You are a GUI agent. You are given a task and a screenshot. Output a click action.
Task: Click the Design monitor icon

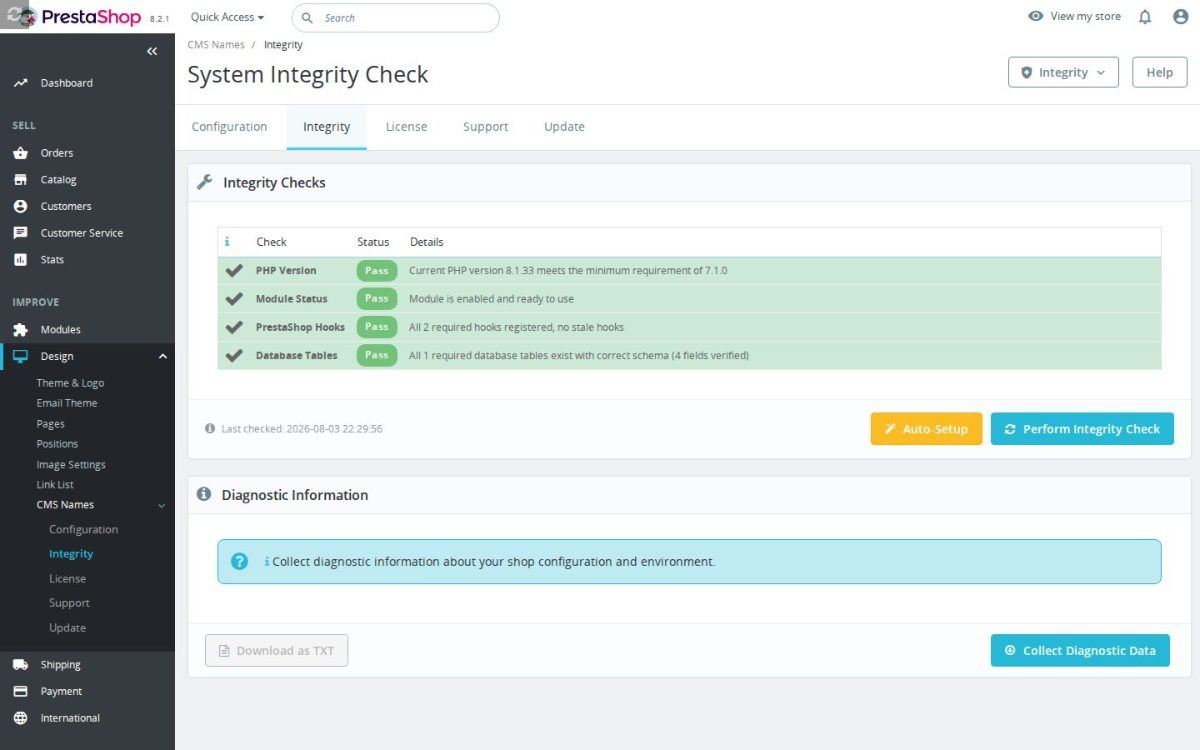pyautogui.click(x=20, y=356)
